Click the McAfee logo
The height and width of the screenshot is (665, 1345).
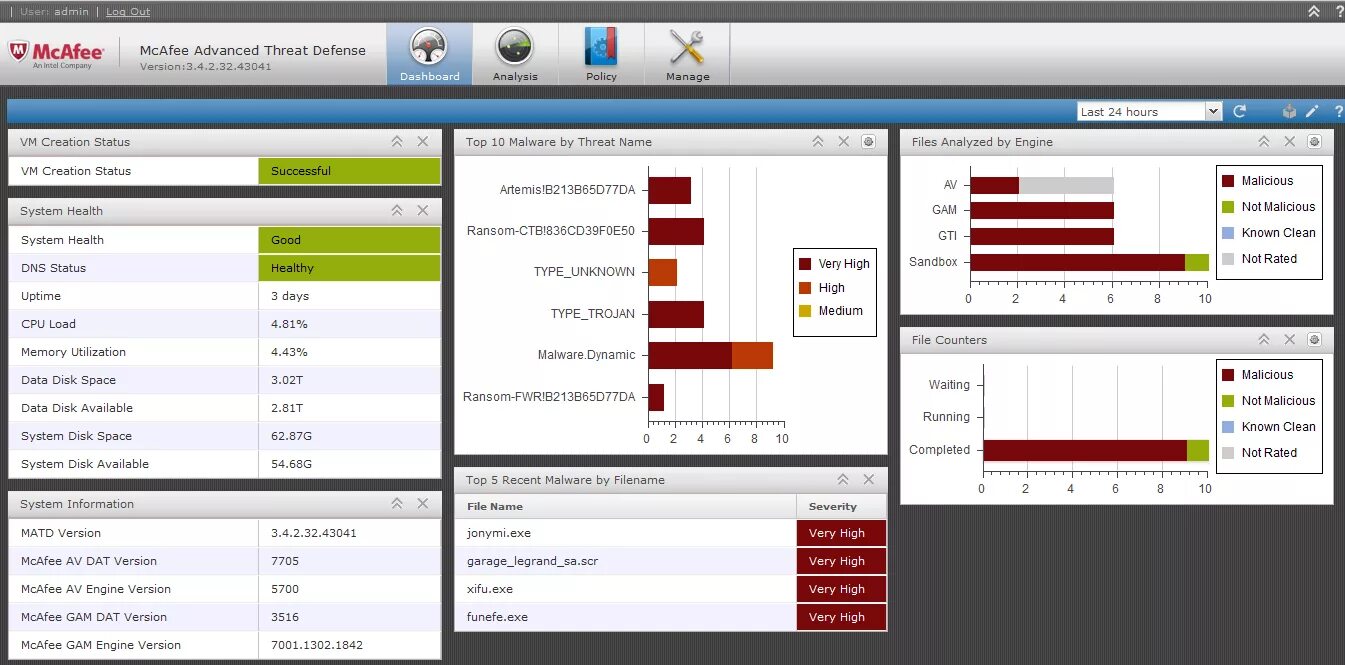coord(57,53)
